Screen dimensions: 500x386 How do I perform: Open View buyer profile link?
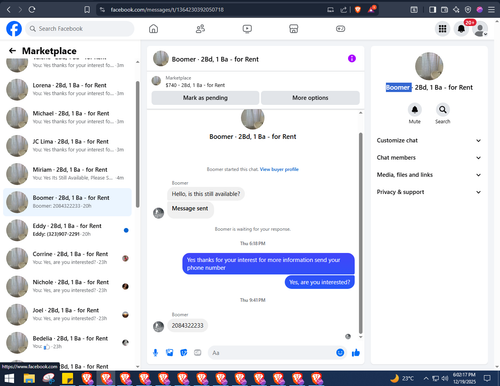tap(279, 169)
